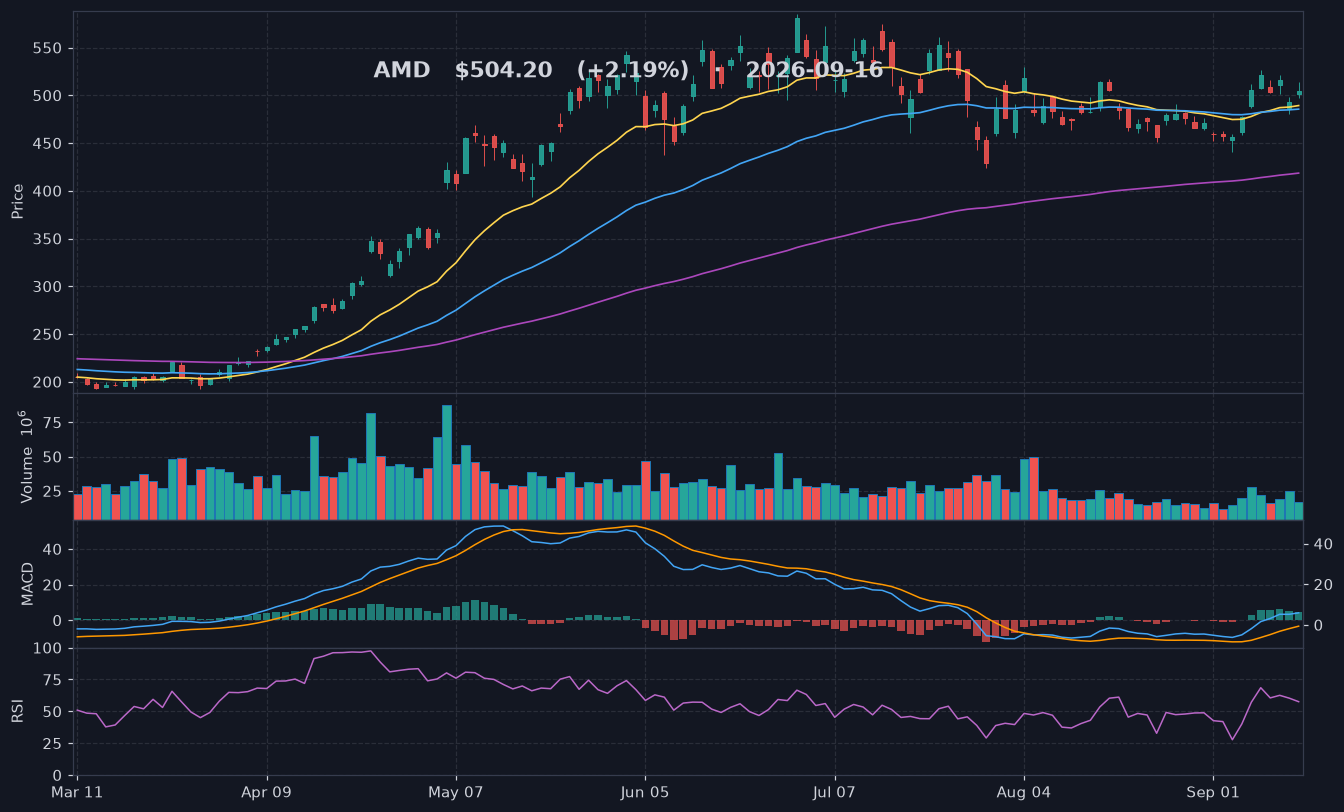
Task: Click the 350 price tick label
Action: (x=49, y=239)
